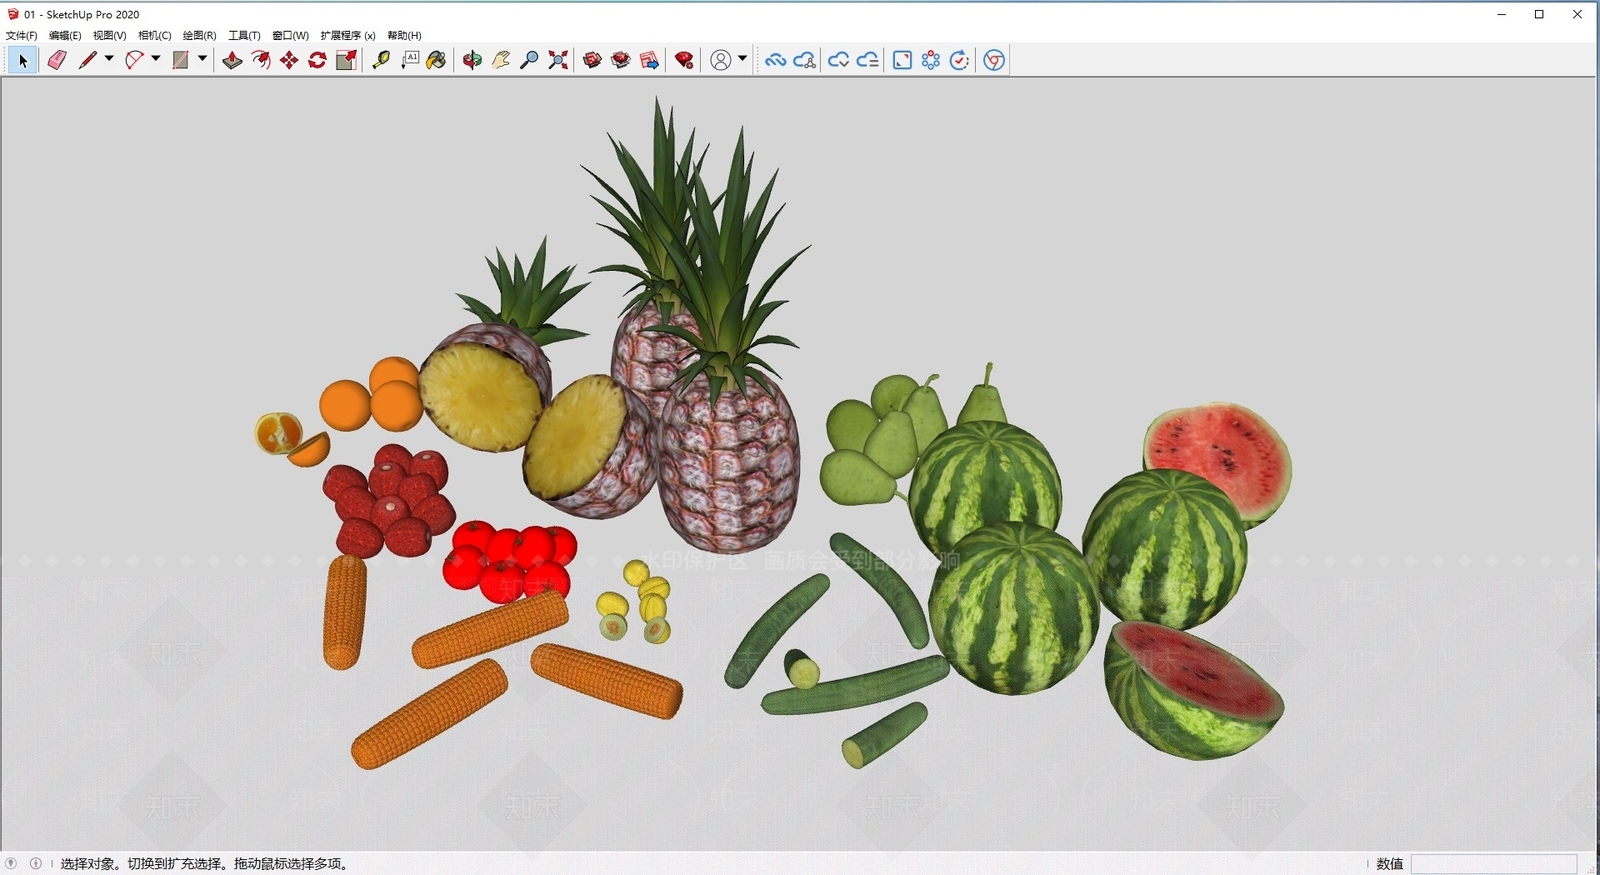Image resolution: width=1600 pixels, height=875 pixels.
Task: Choose the Text label tool
Action: tap(410, 60)
